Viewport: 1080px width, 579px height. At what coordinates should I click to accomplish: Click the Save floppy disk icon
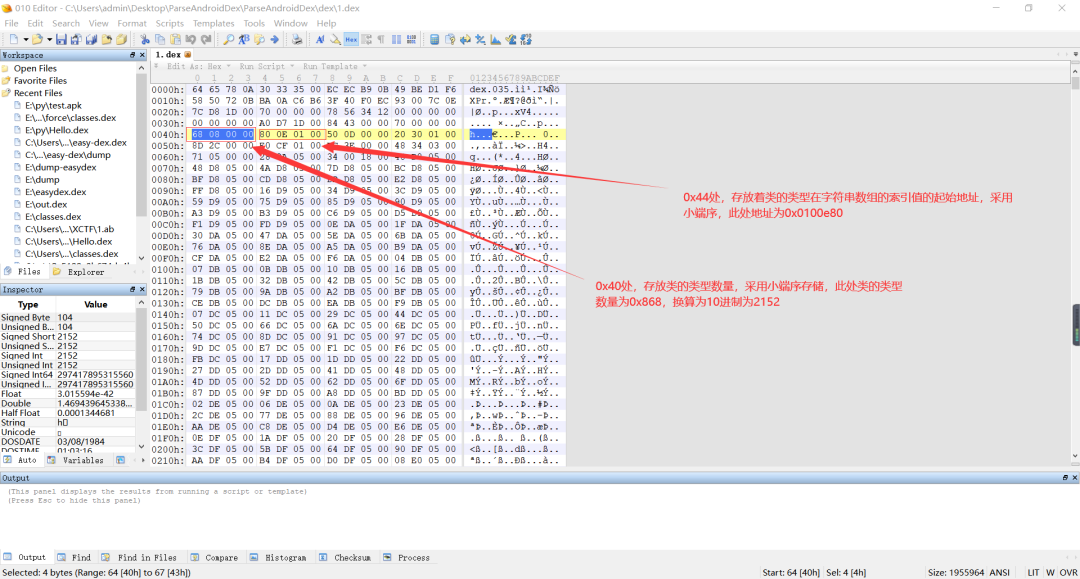pyautogui.click(x=61, y=39)
